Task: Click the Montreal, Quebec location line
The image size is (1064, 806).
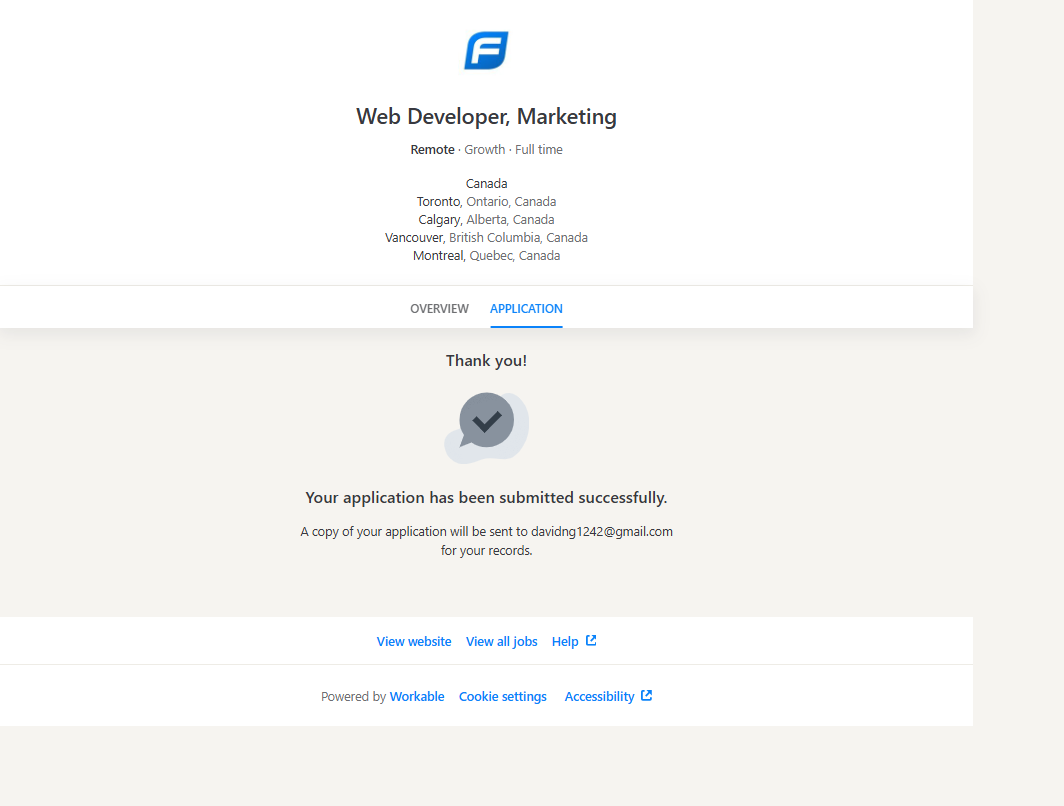Action: (486, 256)
